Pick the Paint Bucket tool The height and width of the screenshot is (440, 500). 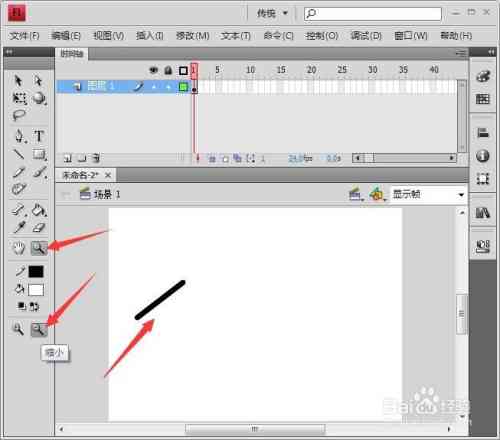click(x=39, y=211)
